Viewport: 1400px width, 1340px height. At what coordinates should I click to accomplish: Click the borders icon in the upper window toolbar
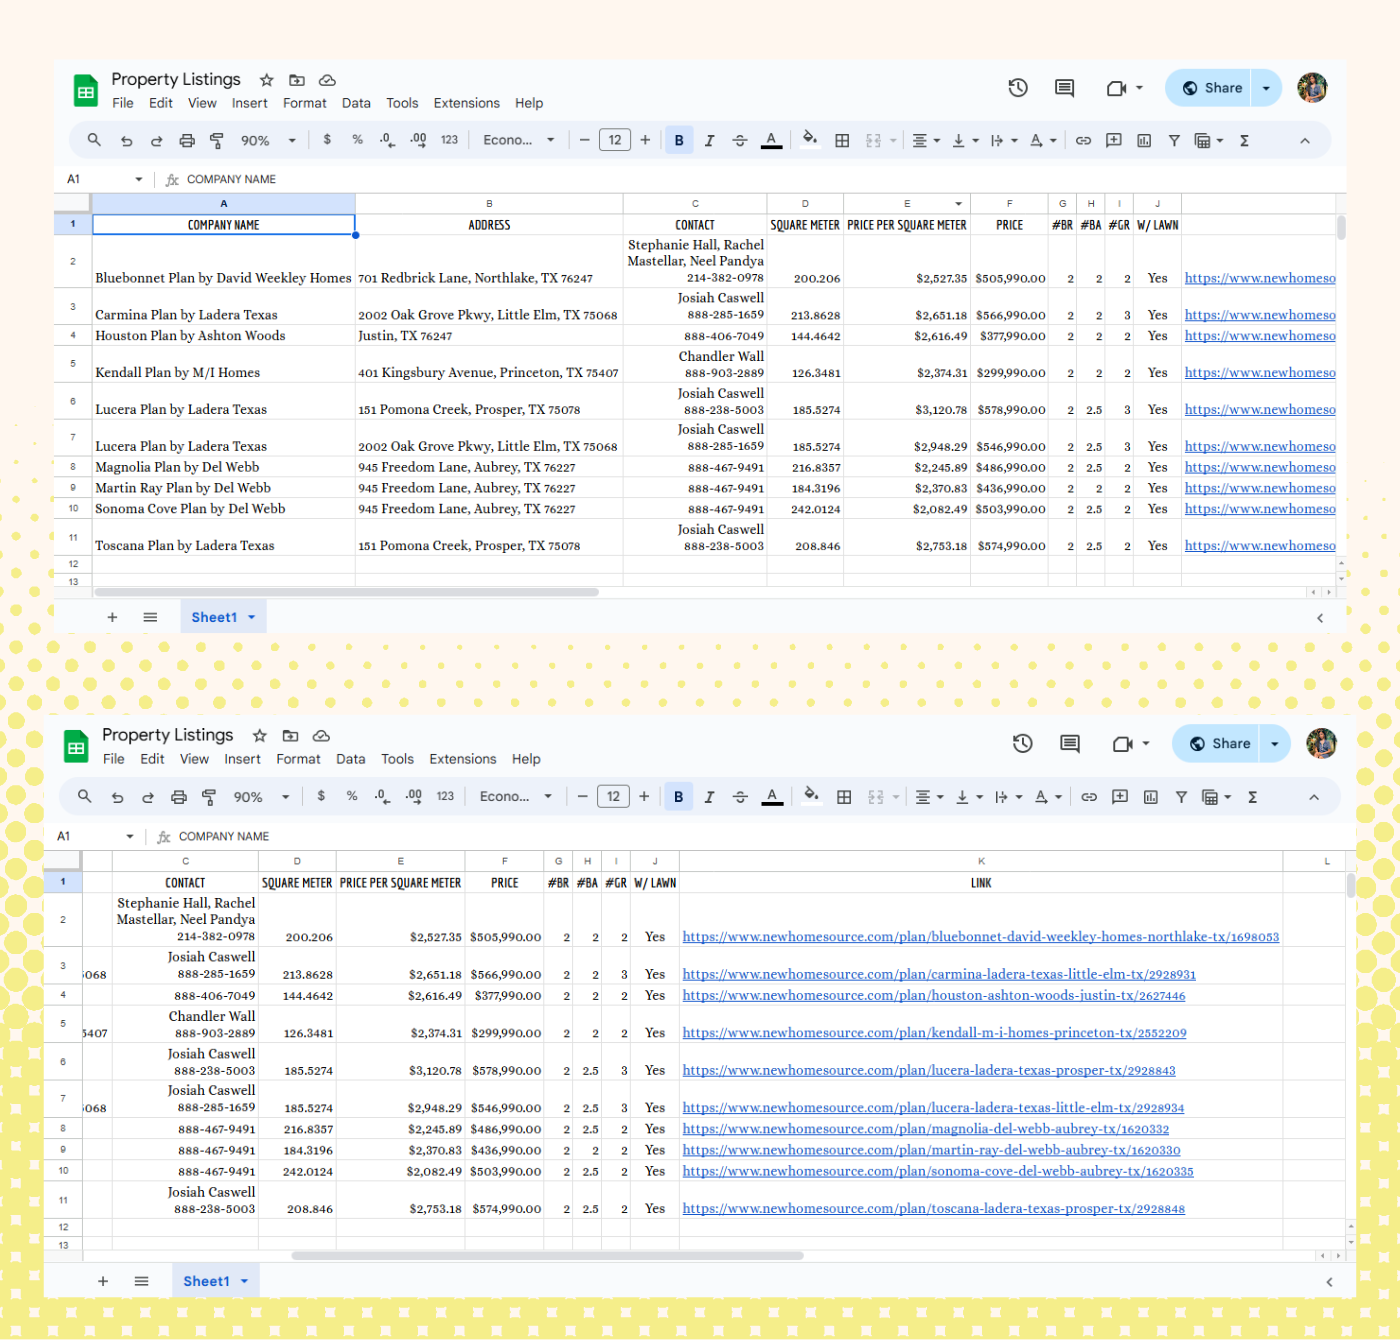(x=842, y=141)
